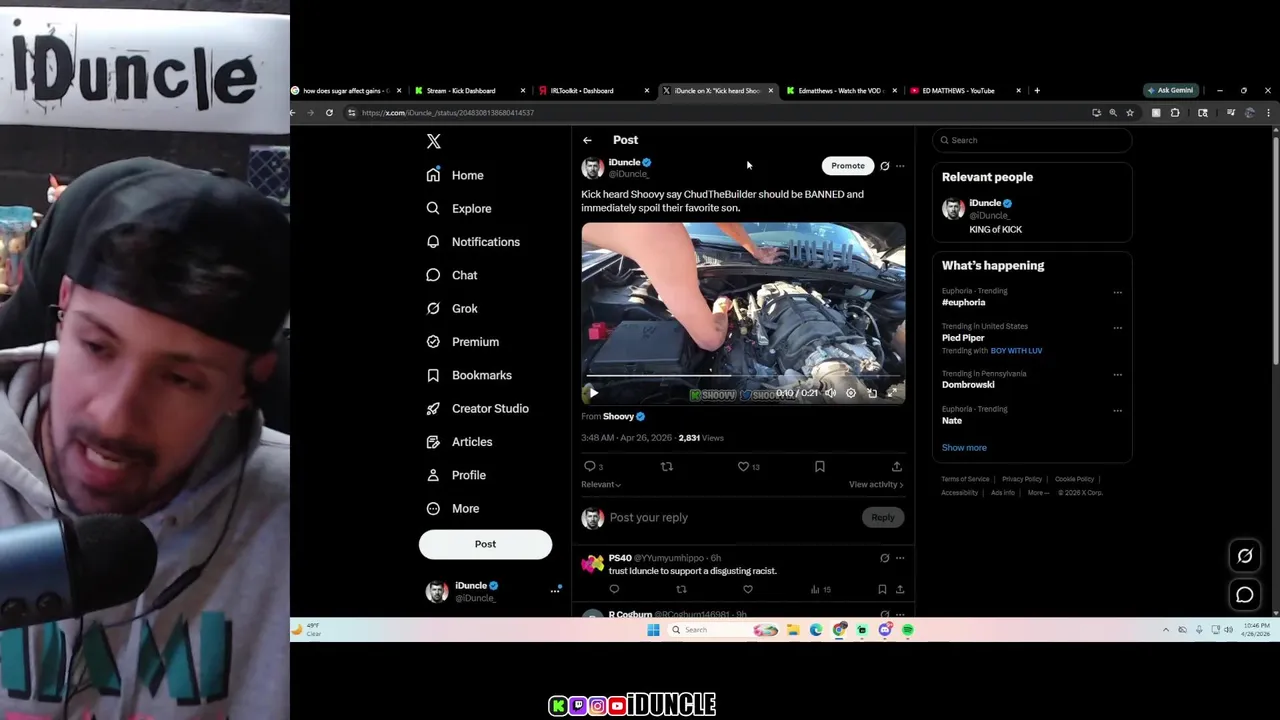This screenshot has height=720, width=1280.
Task: Share the PS40 comment
Action: point(900,589)
